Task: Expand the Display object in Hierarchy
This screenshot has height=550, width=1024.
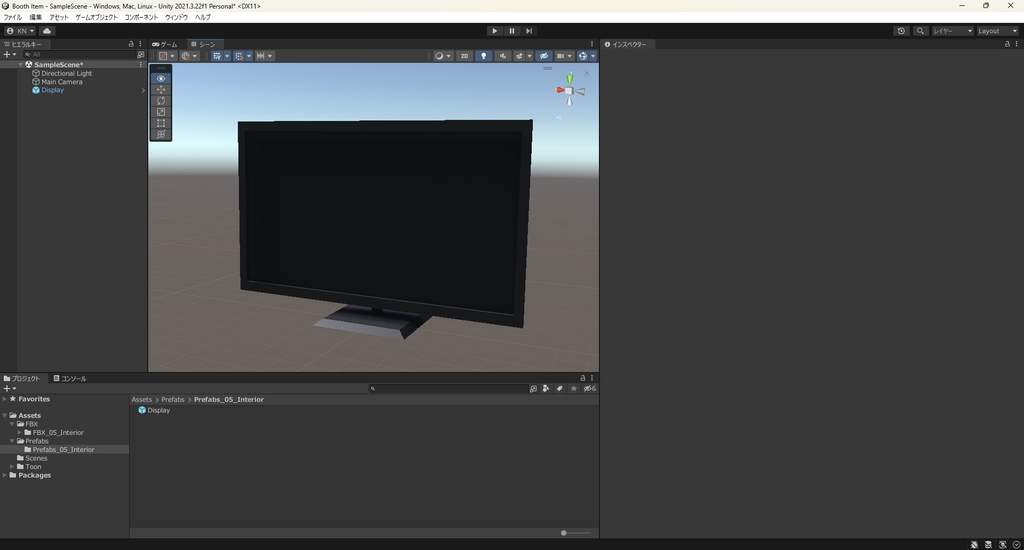Action: (x=143, y=90)
